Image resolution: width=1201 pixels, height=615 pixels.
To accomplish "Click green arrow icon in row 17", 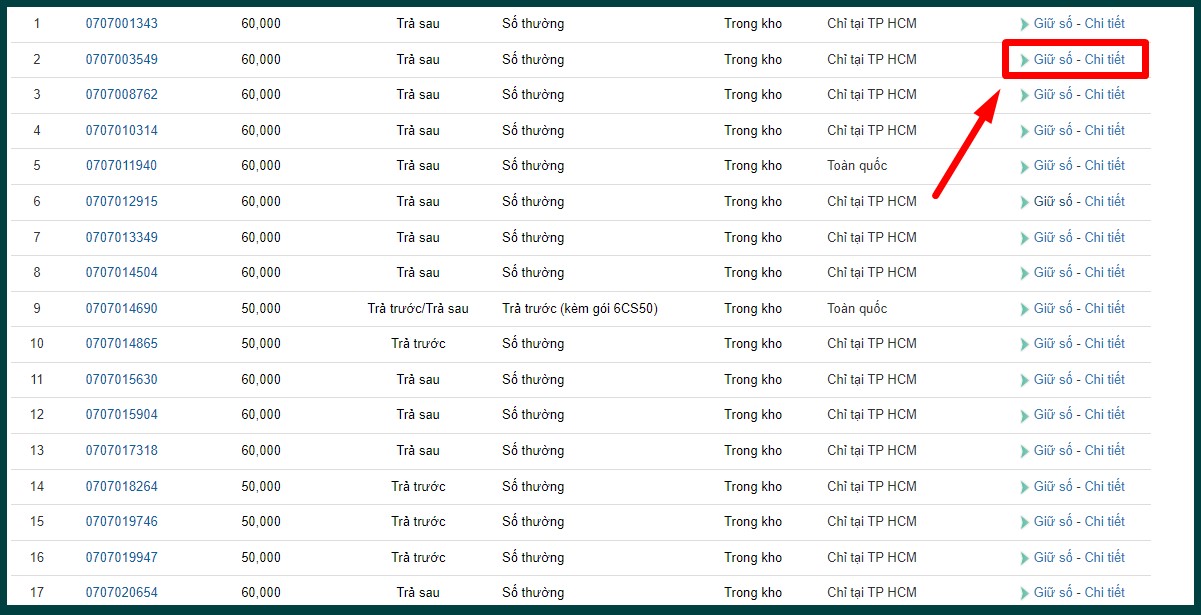I will [1024, 593].
